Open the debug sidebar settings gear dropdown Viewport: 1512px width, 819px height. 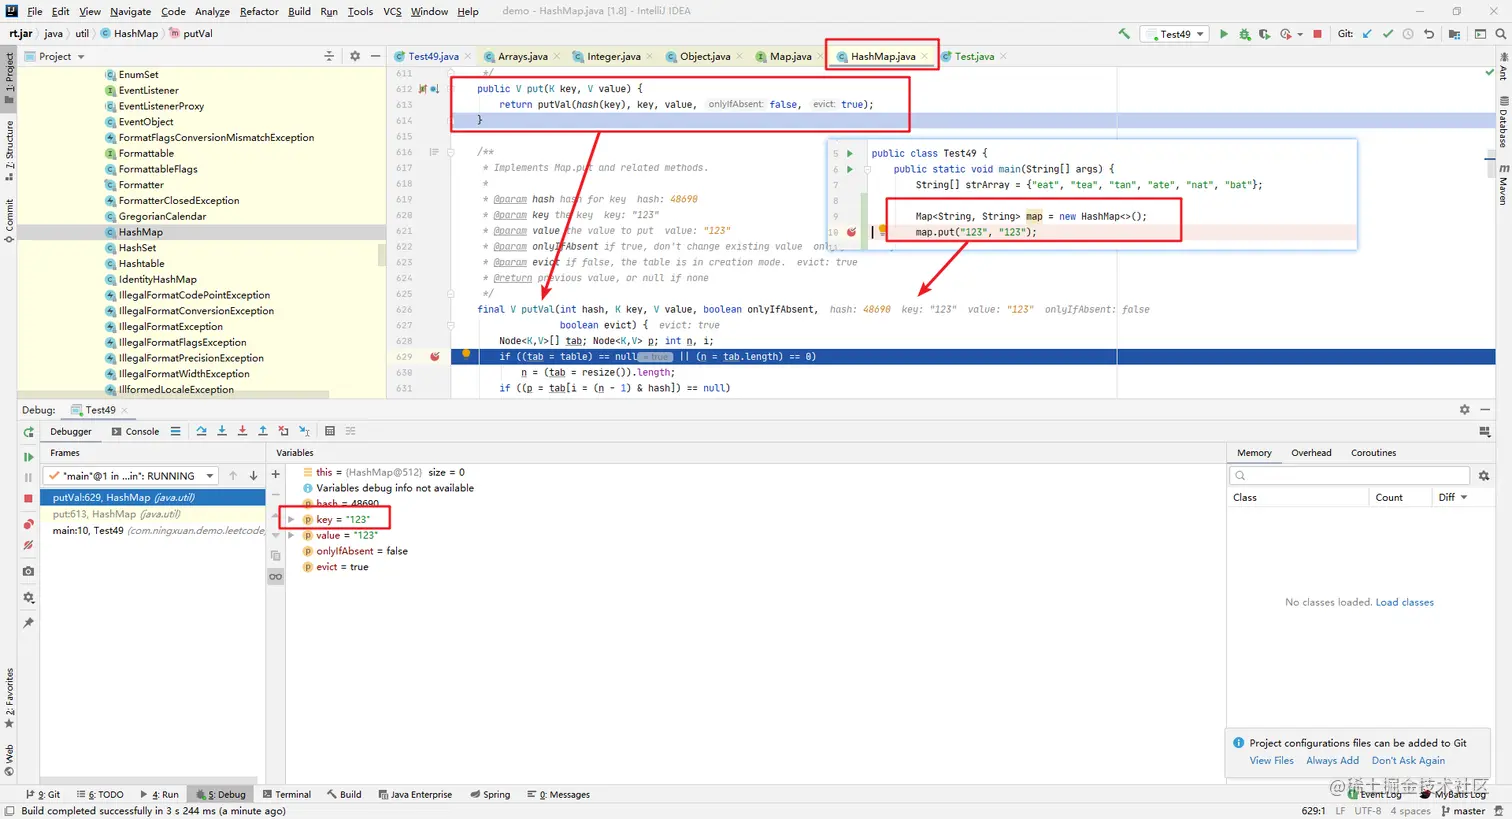pos(28,598)
